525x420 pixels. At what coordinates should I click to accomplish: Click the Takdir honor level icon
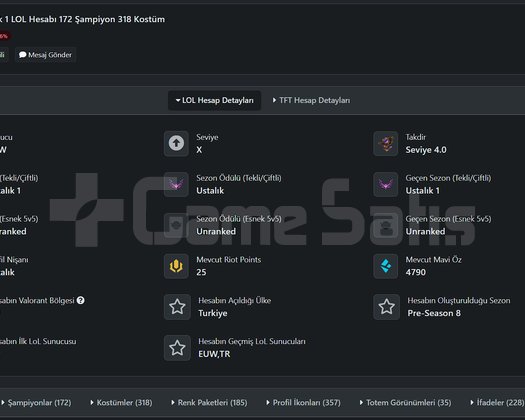[x=386, y=144]
